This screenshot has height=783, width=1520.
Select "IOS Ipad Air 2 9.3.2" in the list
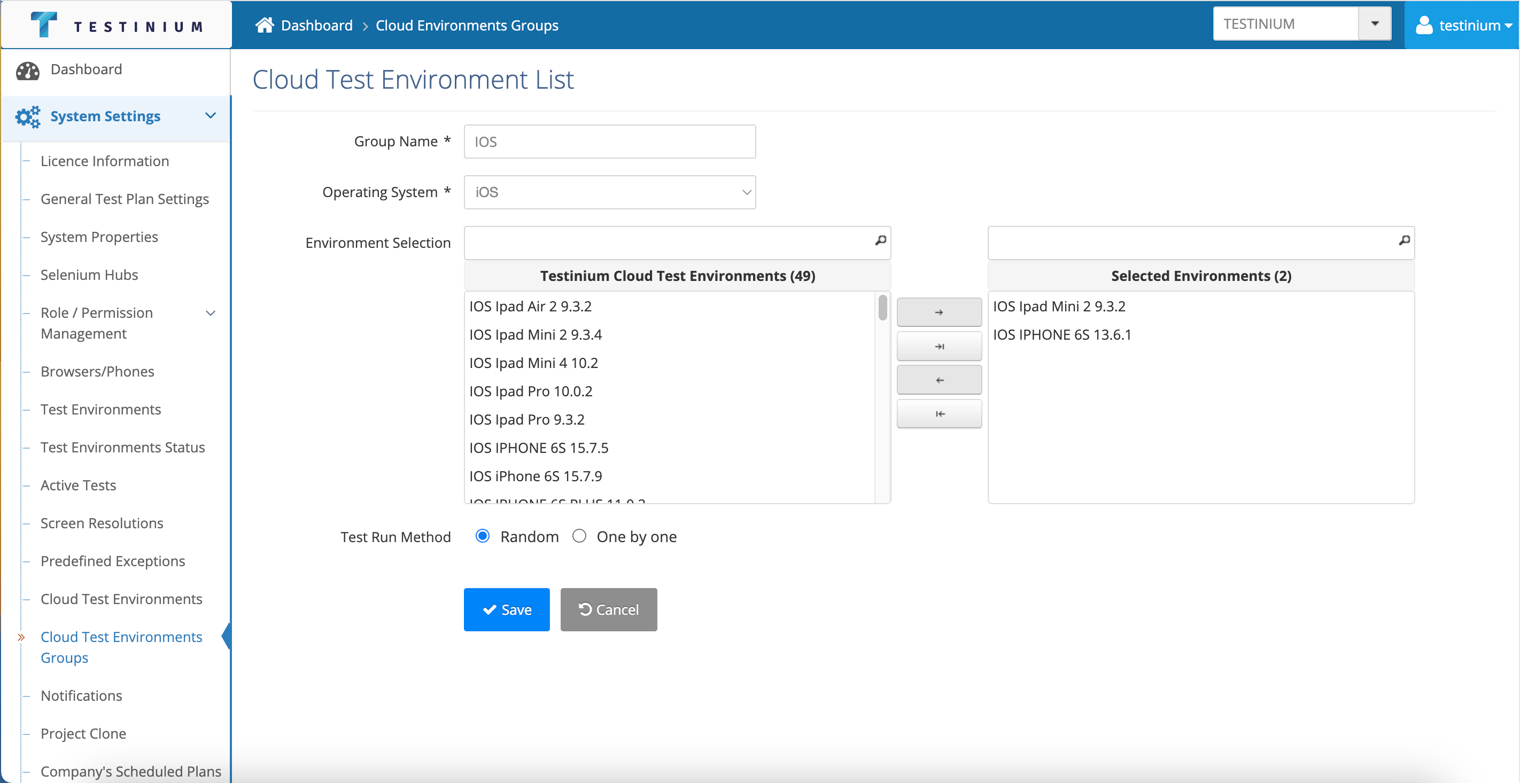tap(669, 306)
